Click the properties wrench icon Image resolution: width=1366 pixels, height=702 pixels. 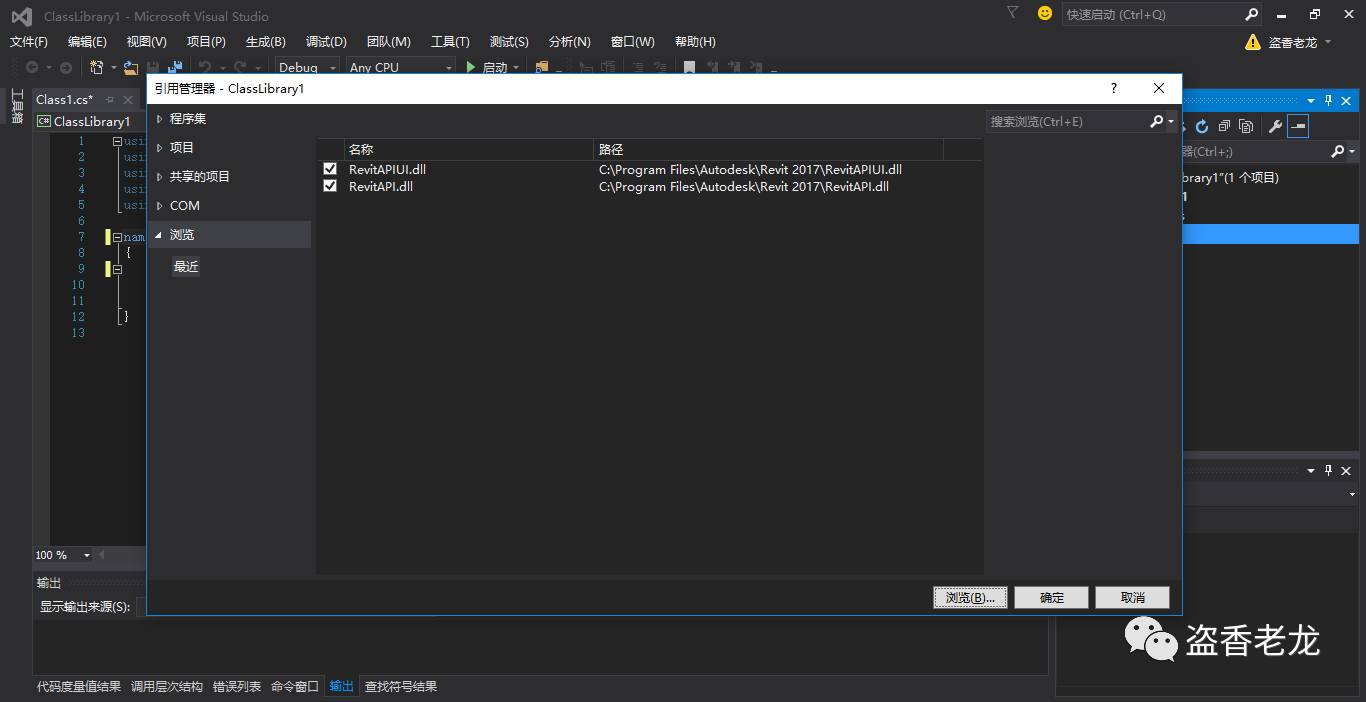point(1275,126)
